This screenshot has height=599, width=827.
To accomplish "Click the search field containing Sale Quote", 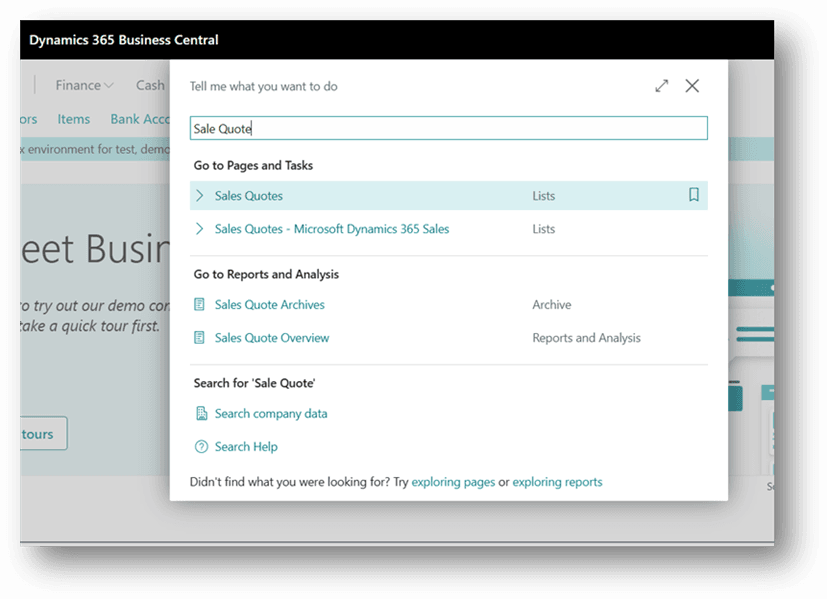I will pos(448,128).
